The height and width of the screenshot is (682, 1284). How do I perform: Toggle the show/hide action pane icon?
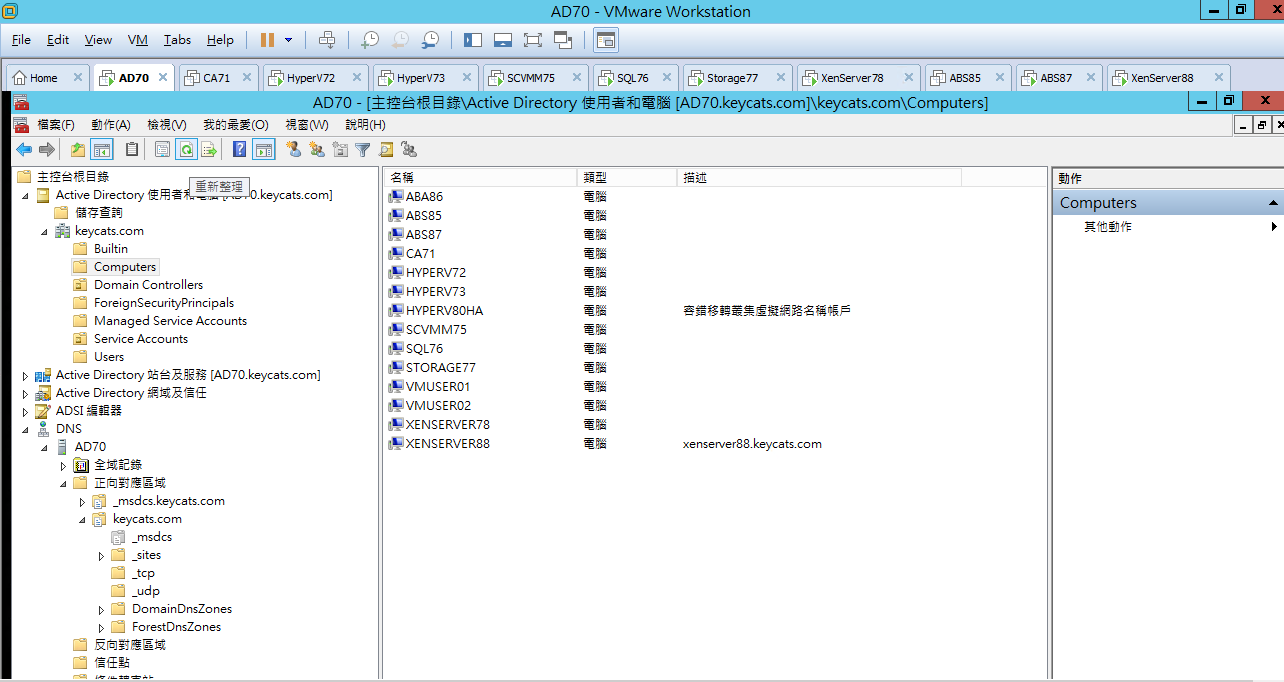pyautogui.click(x=263, y=150)
